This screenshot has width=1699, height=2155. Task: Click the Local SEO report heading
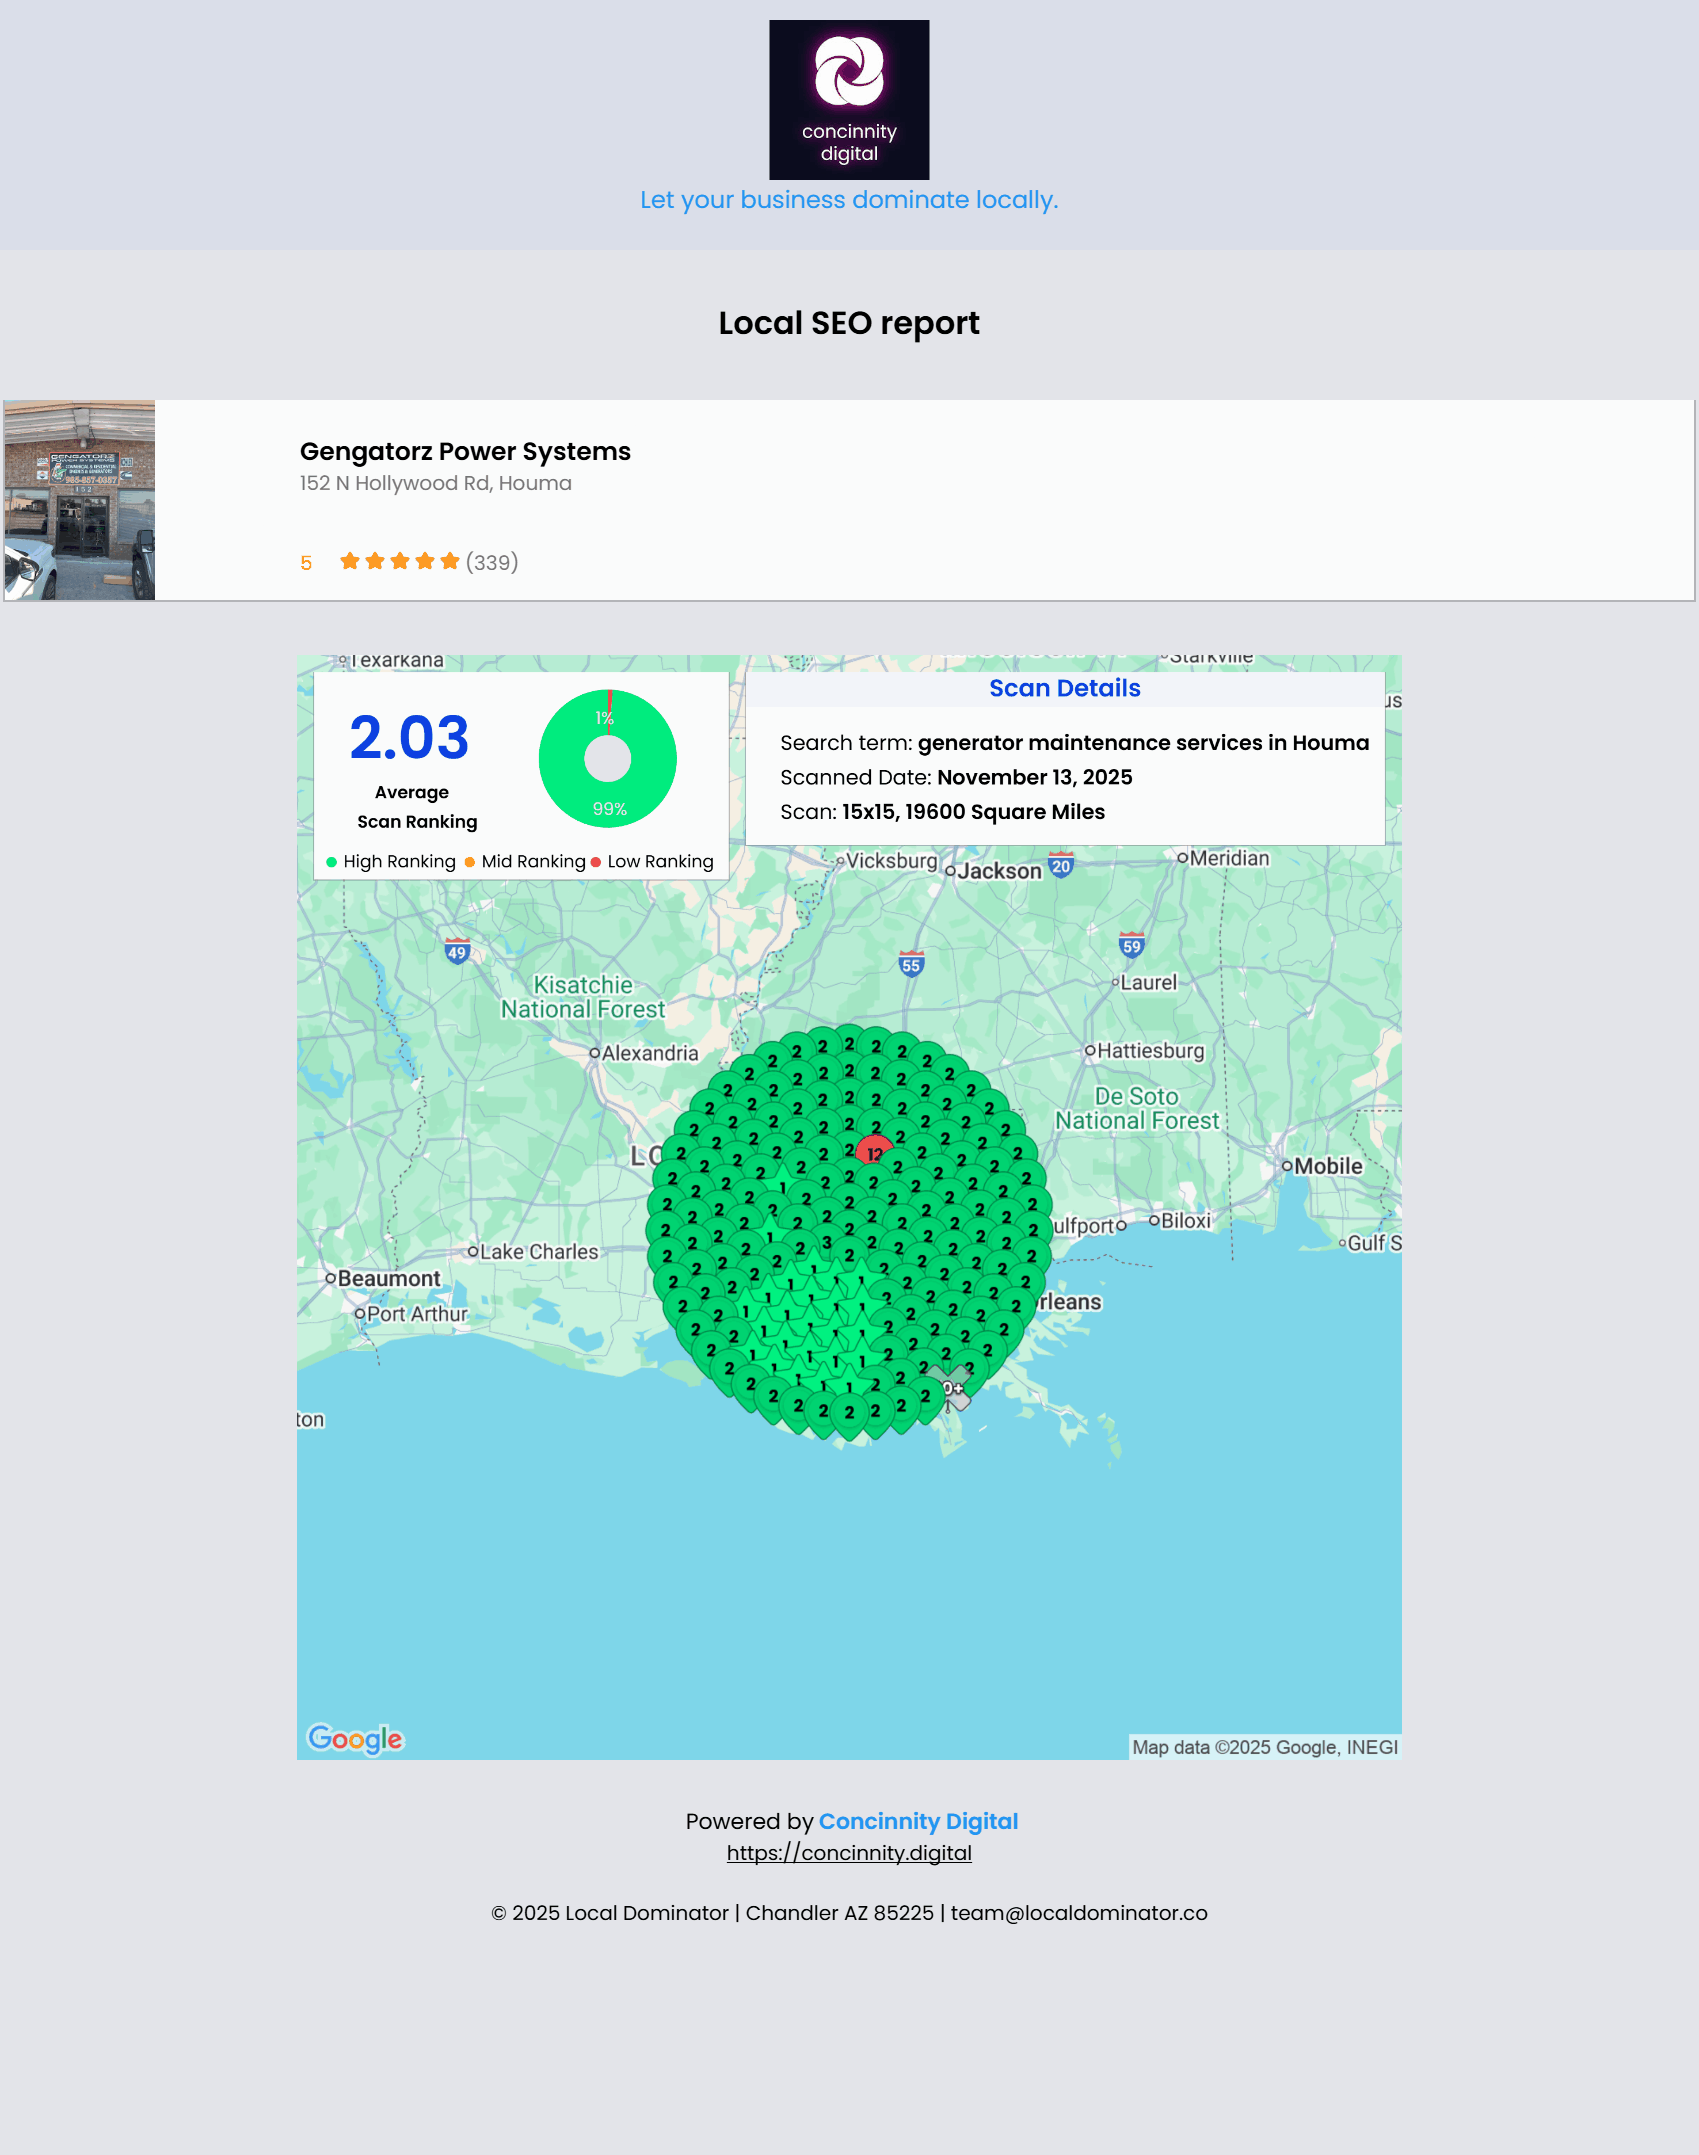849,323
